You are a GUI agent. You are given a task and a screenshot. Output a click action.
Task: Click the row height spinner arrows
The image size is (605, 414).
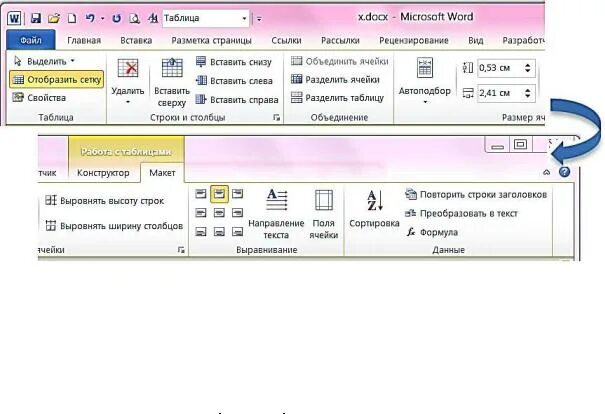[x=527, y=68]
